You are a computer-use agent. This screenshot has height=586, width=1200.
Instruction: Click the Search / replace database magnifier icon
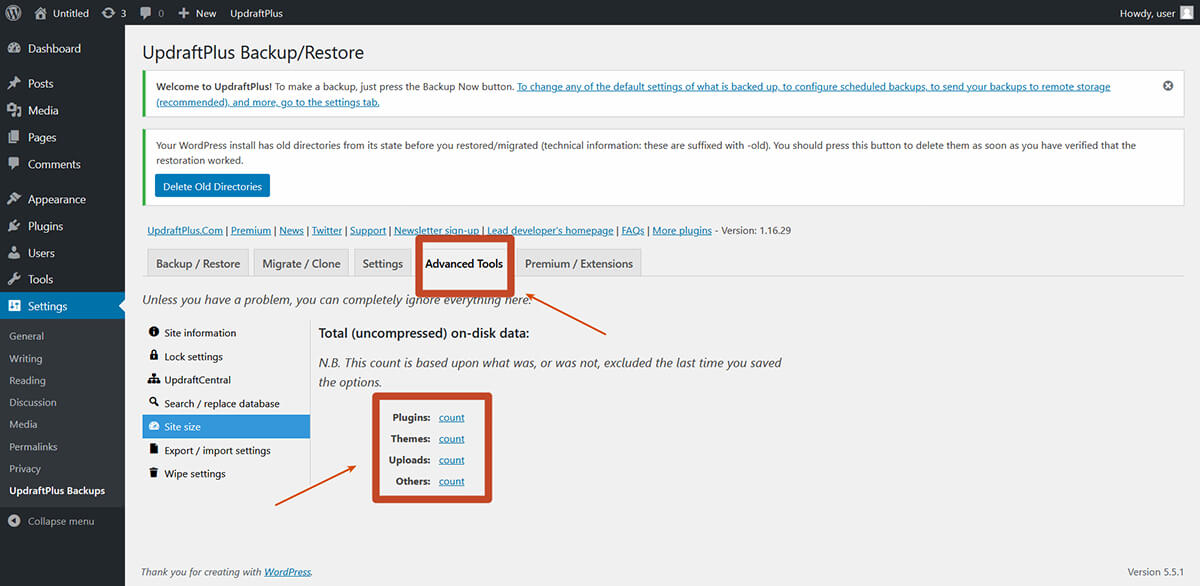(154, 403)
